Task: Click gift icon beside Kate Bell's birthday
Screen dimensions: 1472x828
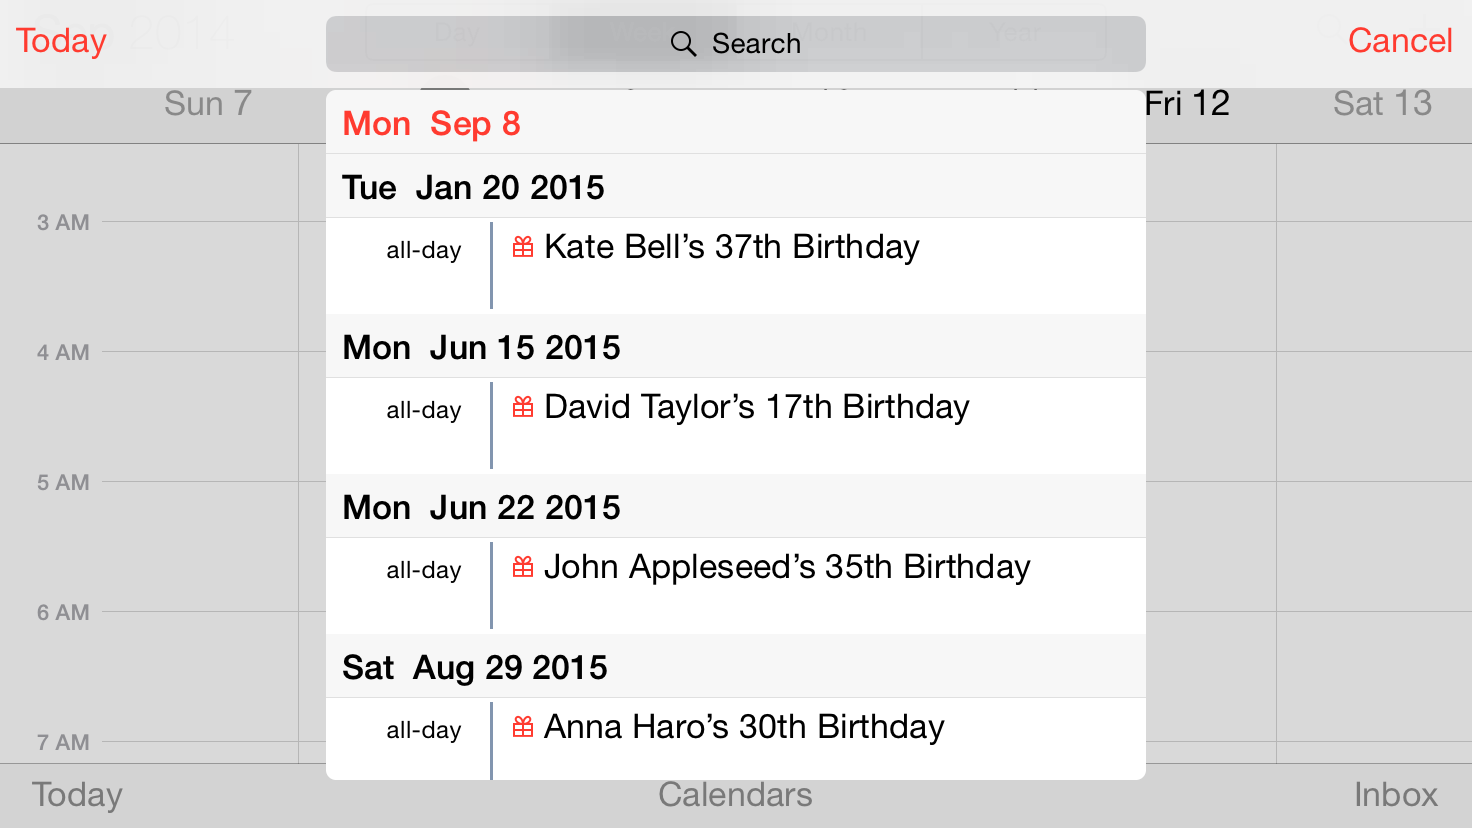Action: click(523, 247)
